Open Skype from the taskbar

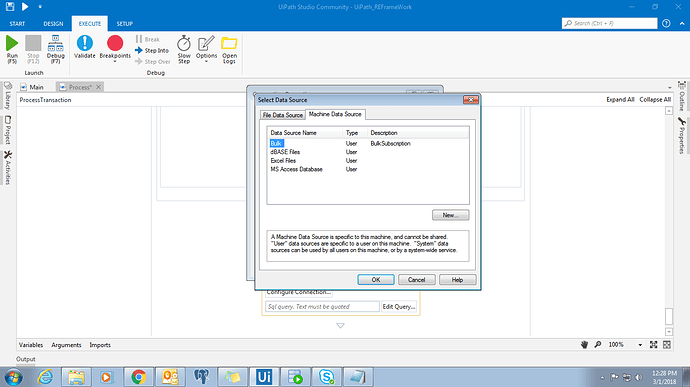click(x=327, y=377)
